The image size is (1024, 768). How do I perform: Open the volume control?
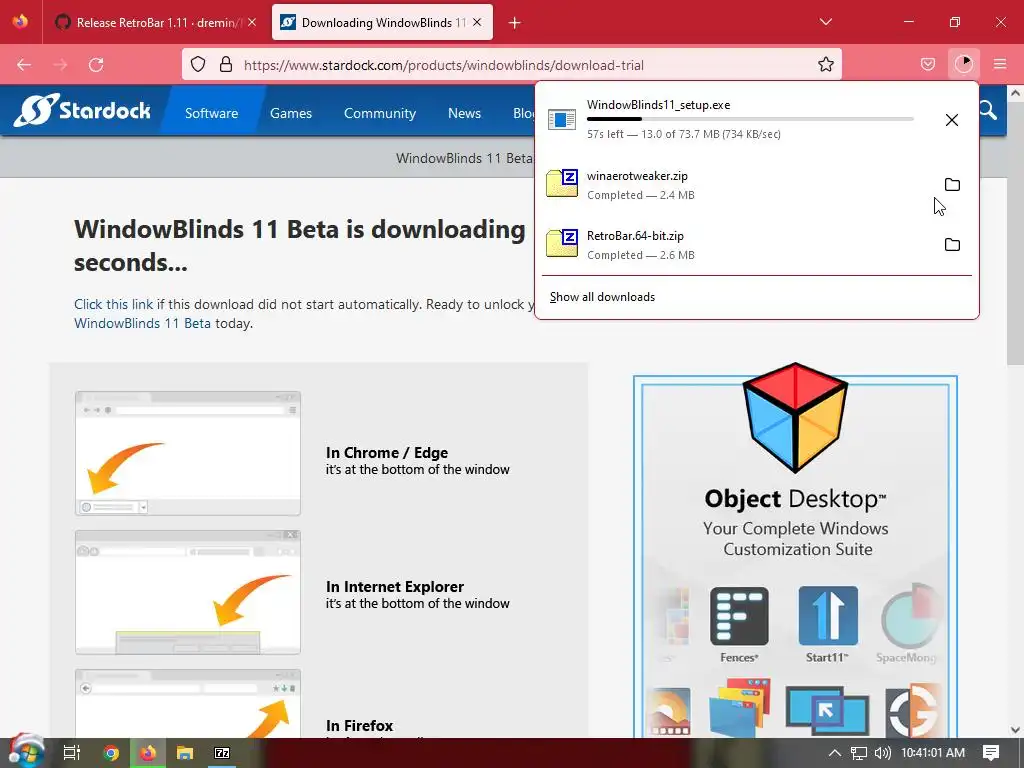[x=882, y=753]
